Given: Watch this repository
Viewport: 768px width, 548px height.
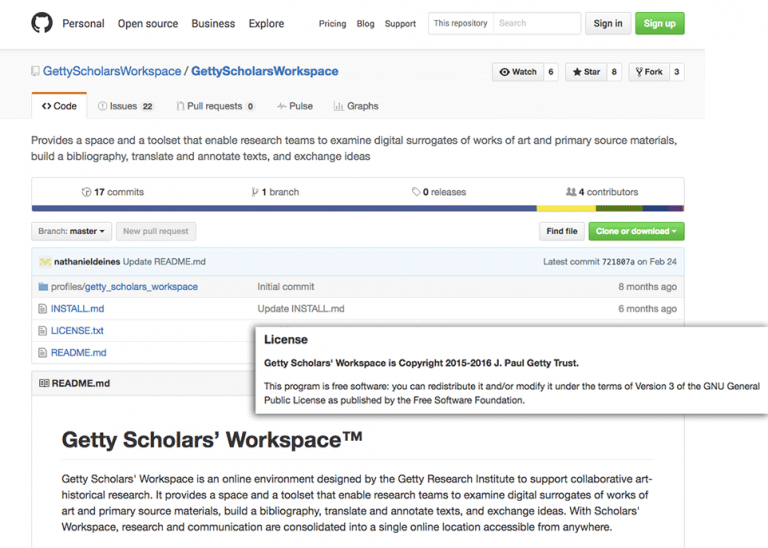Looking at the screenshot, I should click(518, 72).
